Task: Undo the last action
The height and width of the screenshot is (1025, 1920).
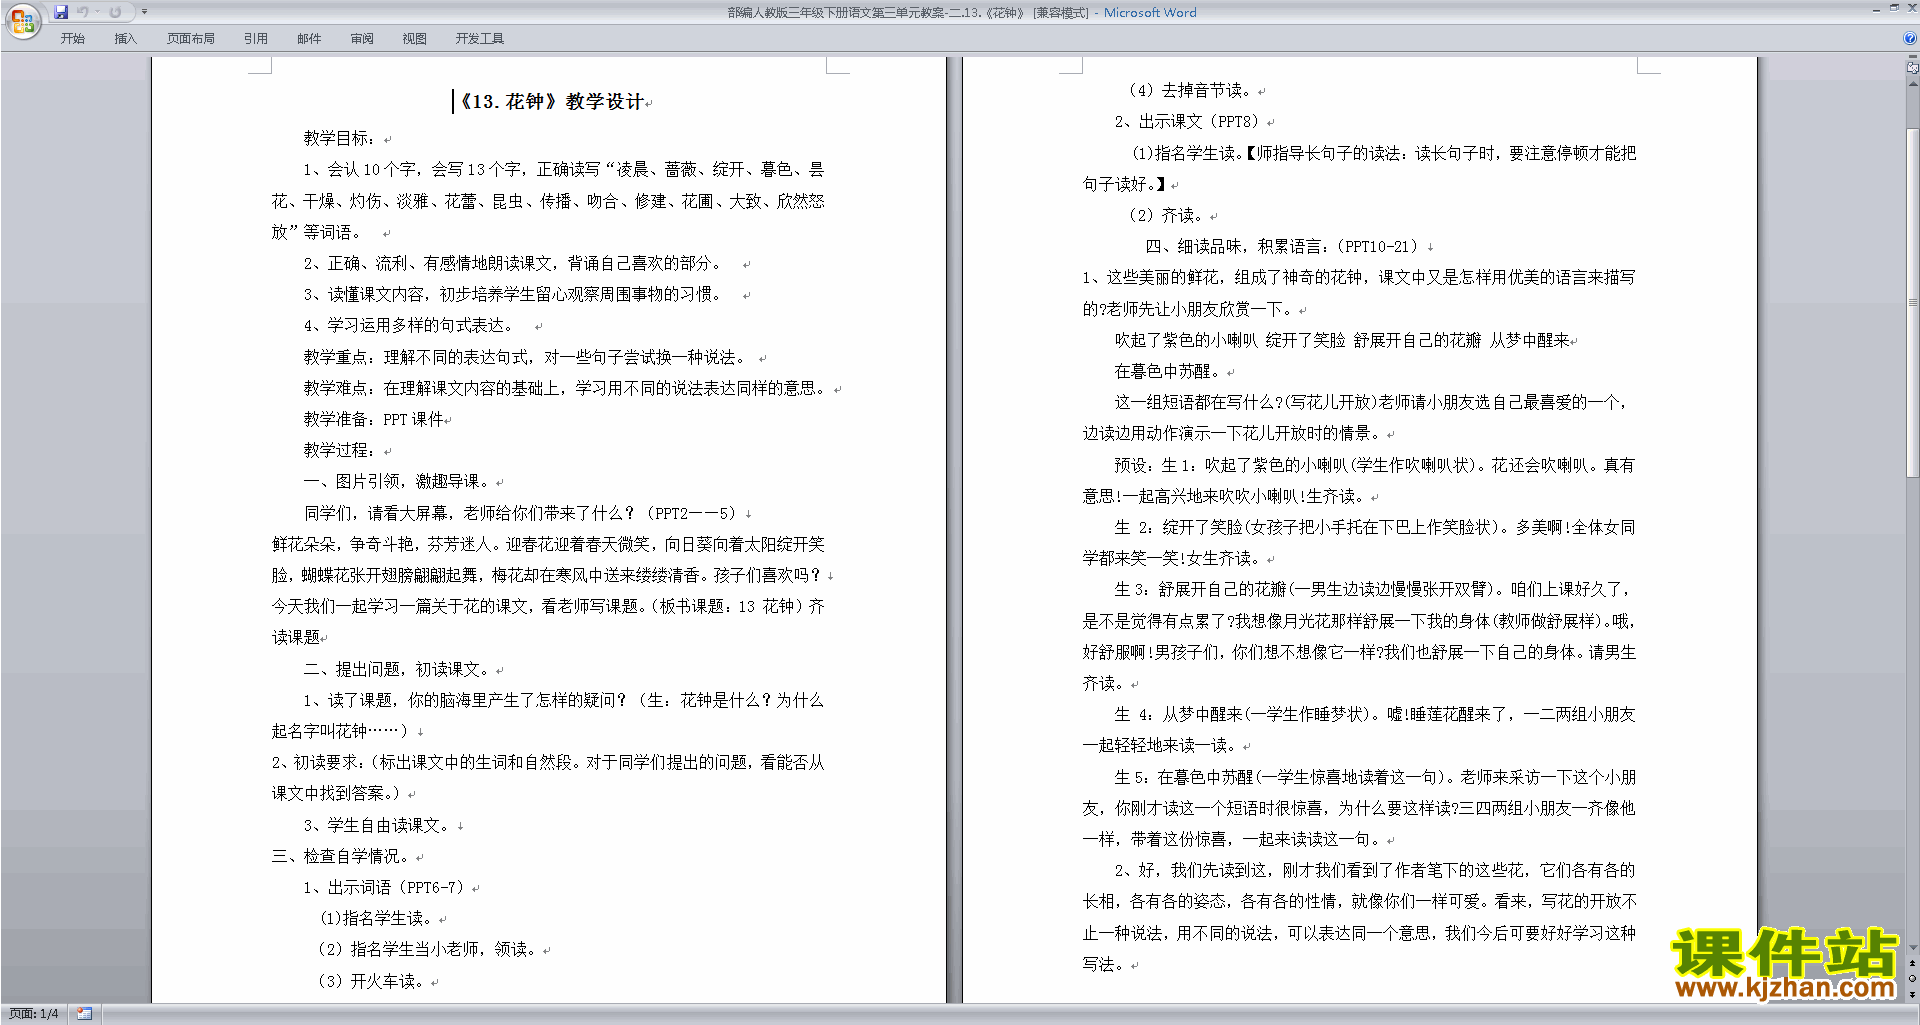Action: click(x=83, y=12)
